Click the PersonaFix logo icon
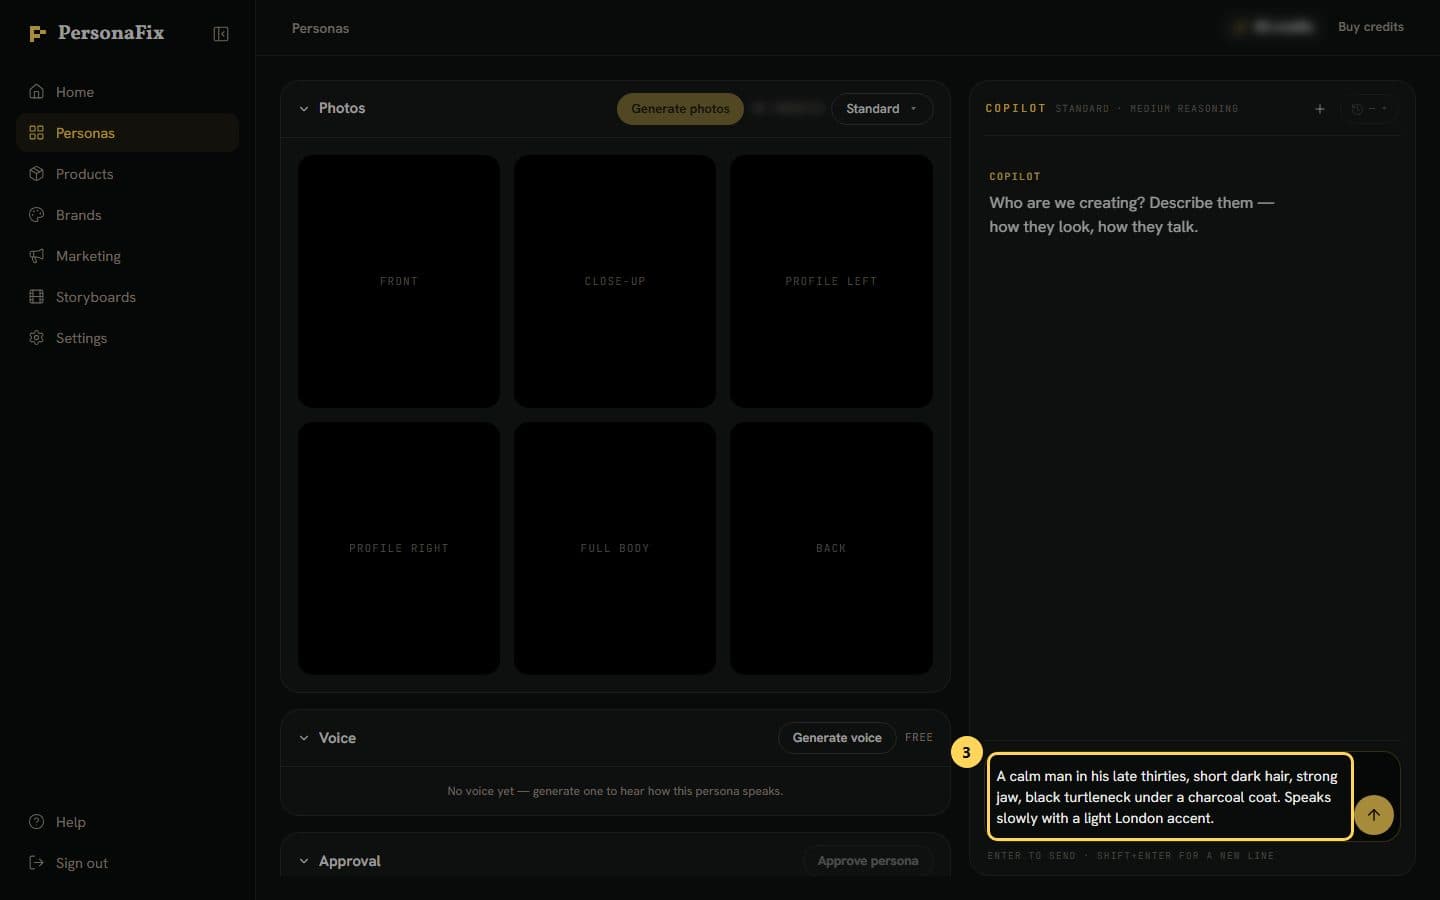 point(38,33)
